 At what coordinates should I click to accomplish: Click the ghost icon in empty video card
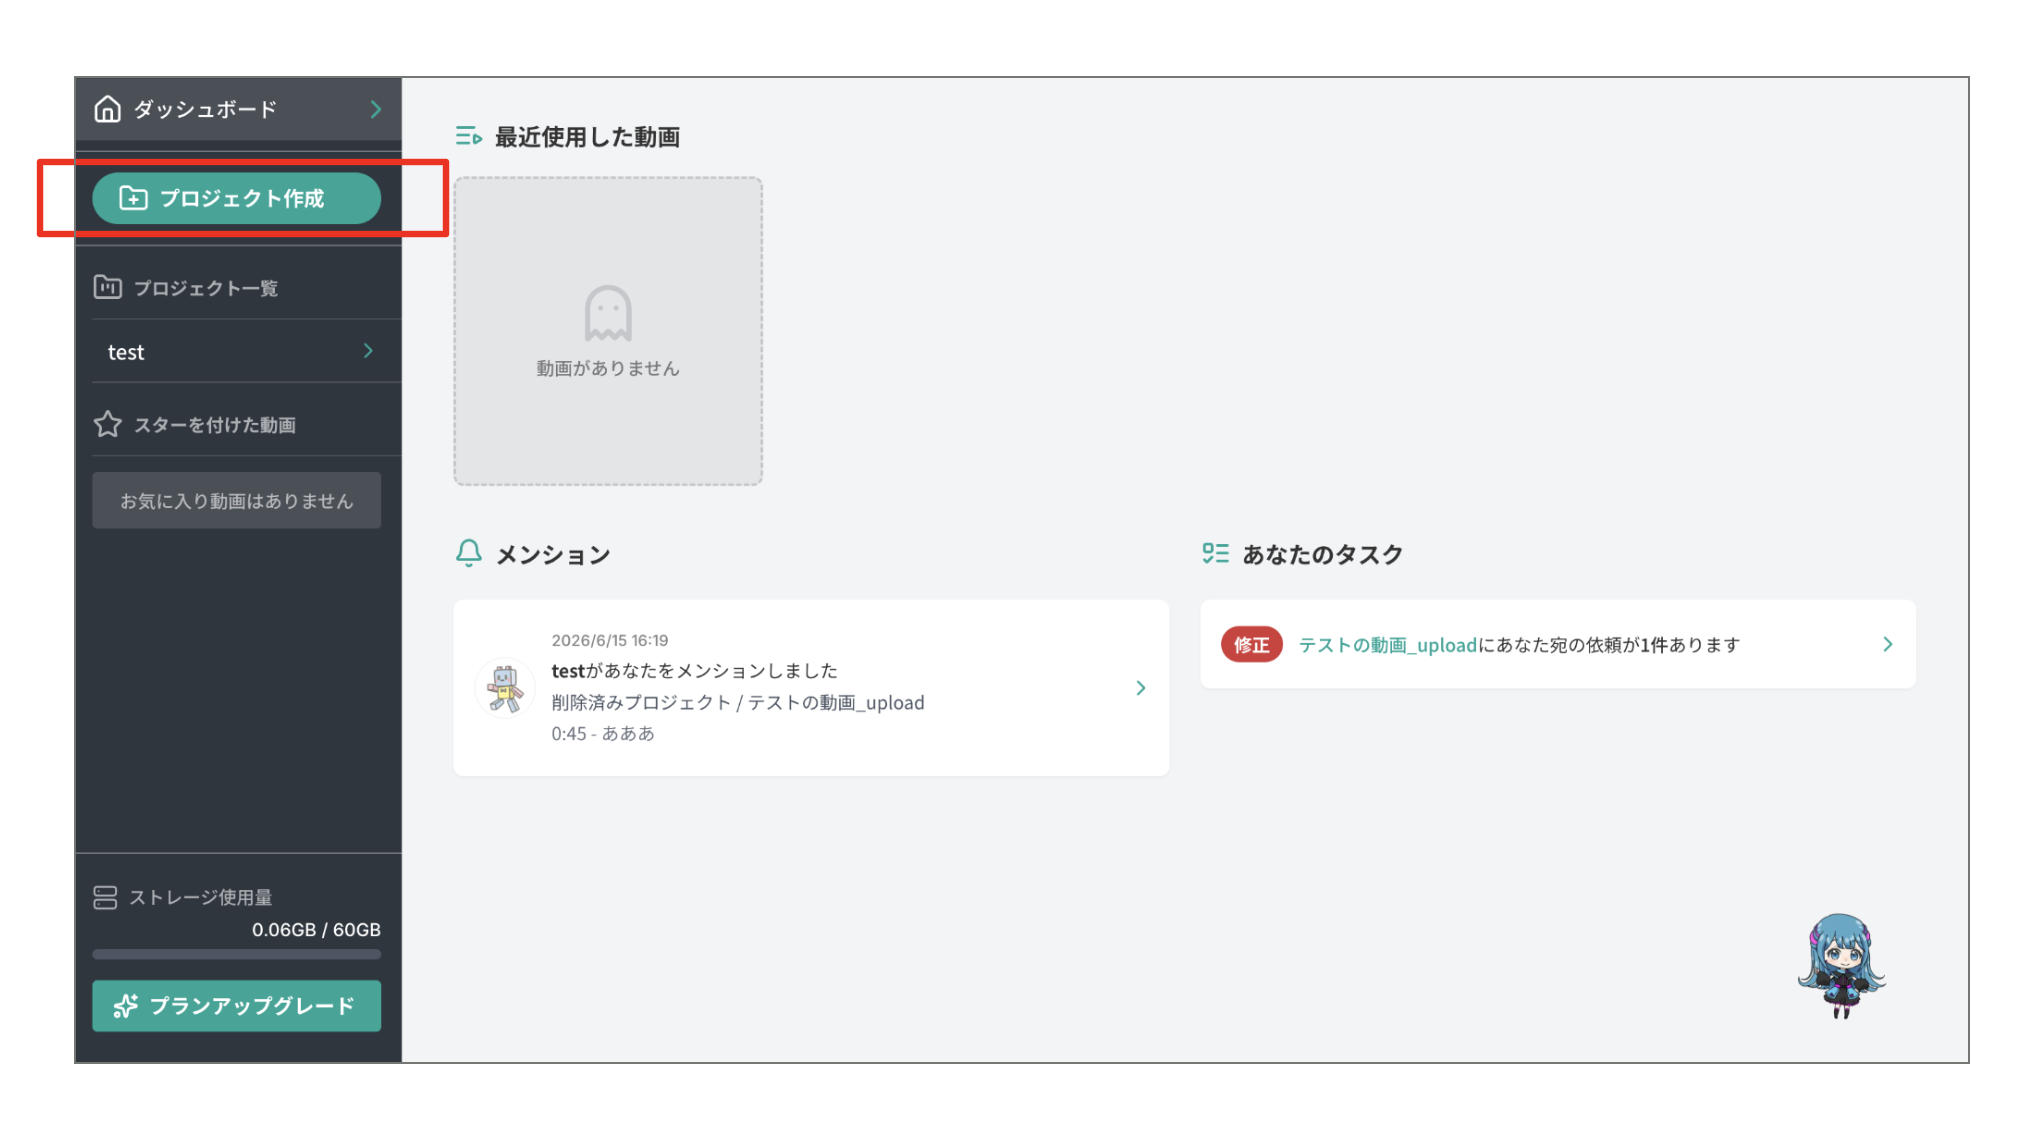pyautogui.click(x=608, y=313)
